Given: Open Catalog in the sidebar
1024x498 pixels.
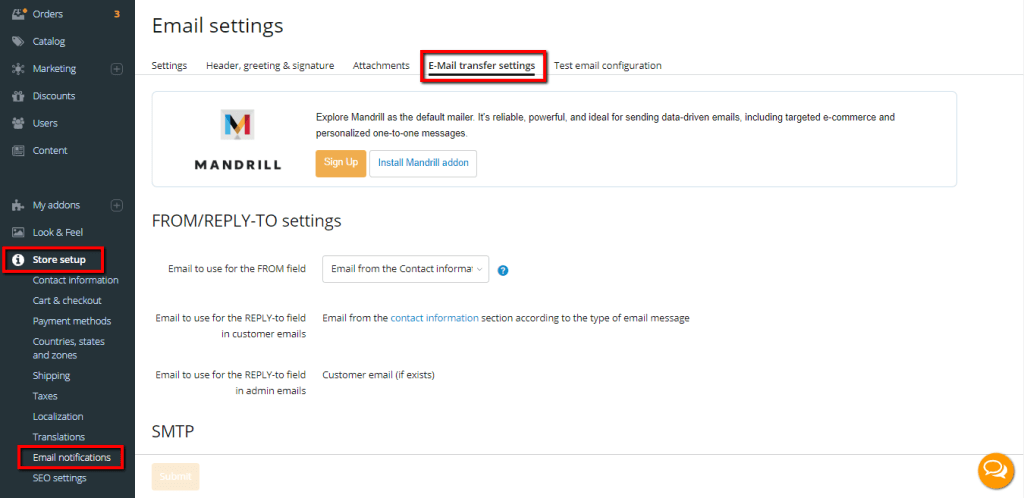Looking at the screenshot, I should [49, 41].
